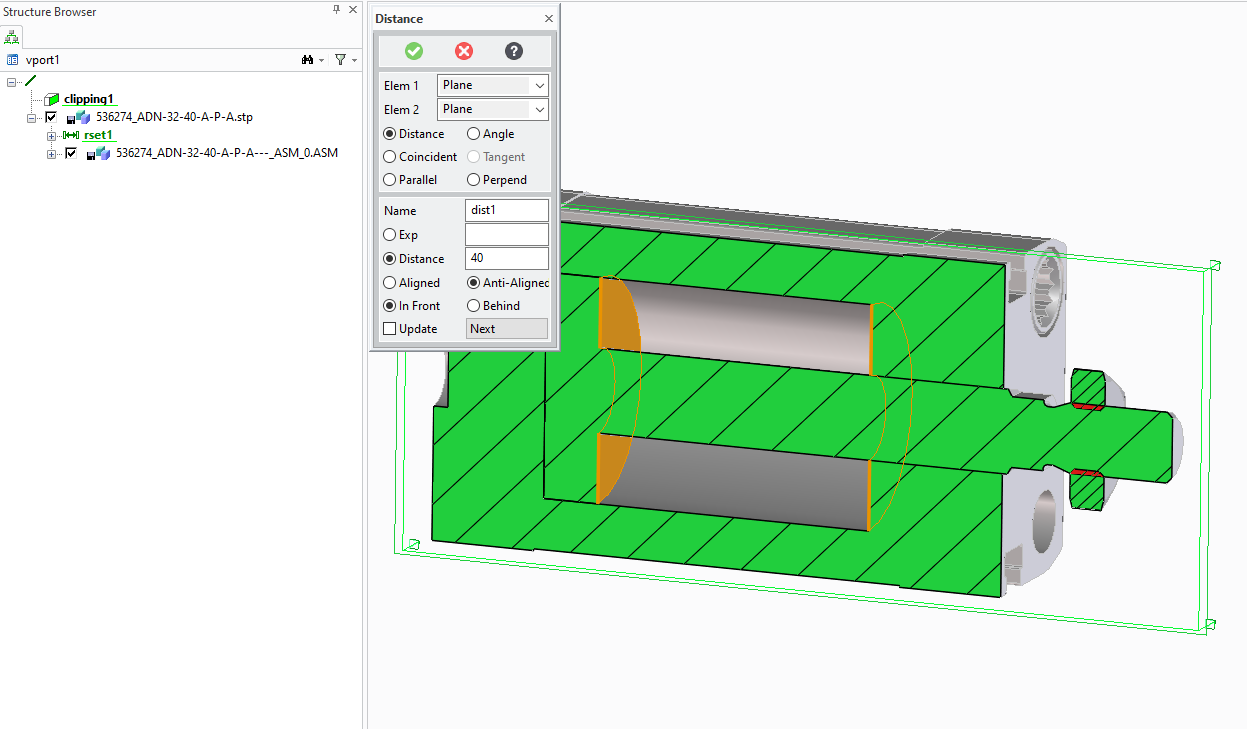The image size is (1247, 729).
Task: Switch constraint to Aligned option
Action: pyautogui.click(x=387, y=282)
